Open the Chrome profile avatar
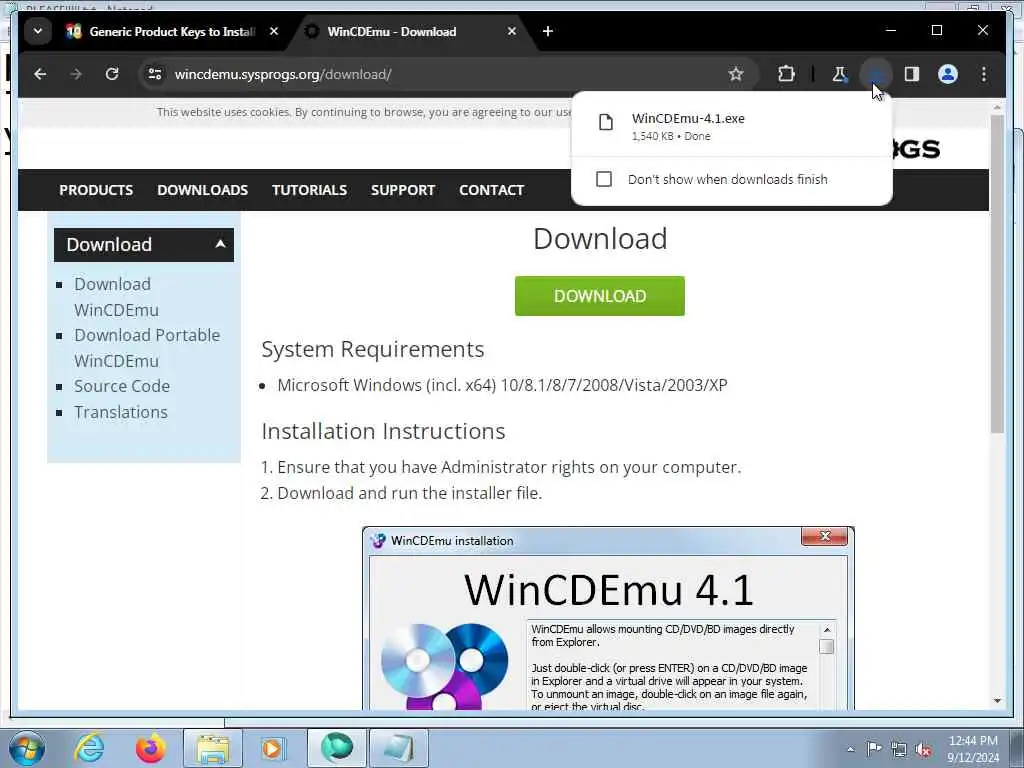The image size is (1024, 768). point(948,74)
